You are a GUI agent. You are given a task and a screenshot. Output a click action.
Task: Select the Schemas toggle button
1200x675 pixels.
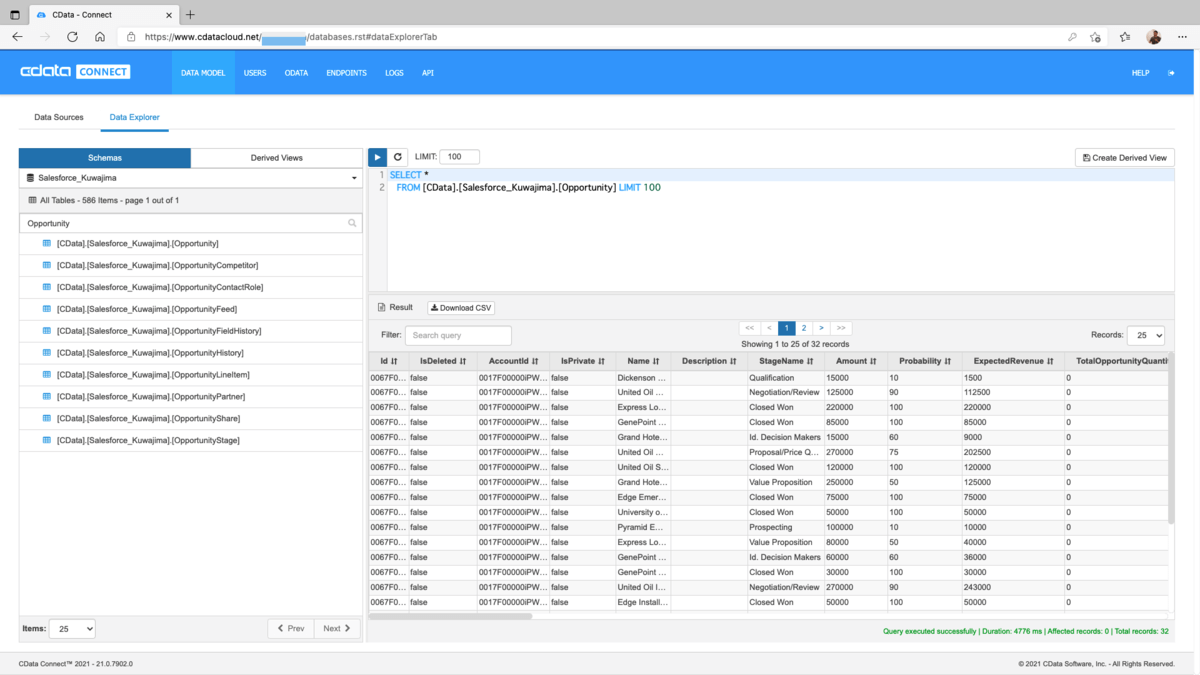pyautogui.click(x=105, y=158)
